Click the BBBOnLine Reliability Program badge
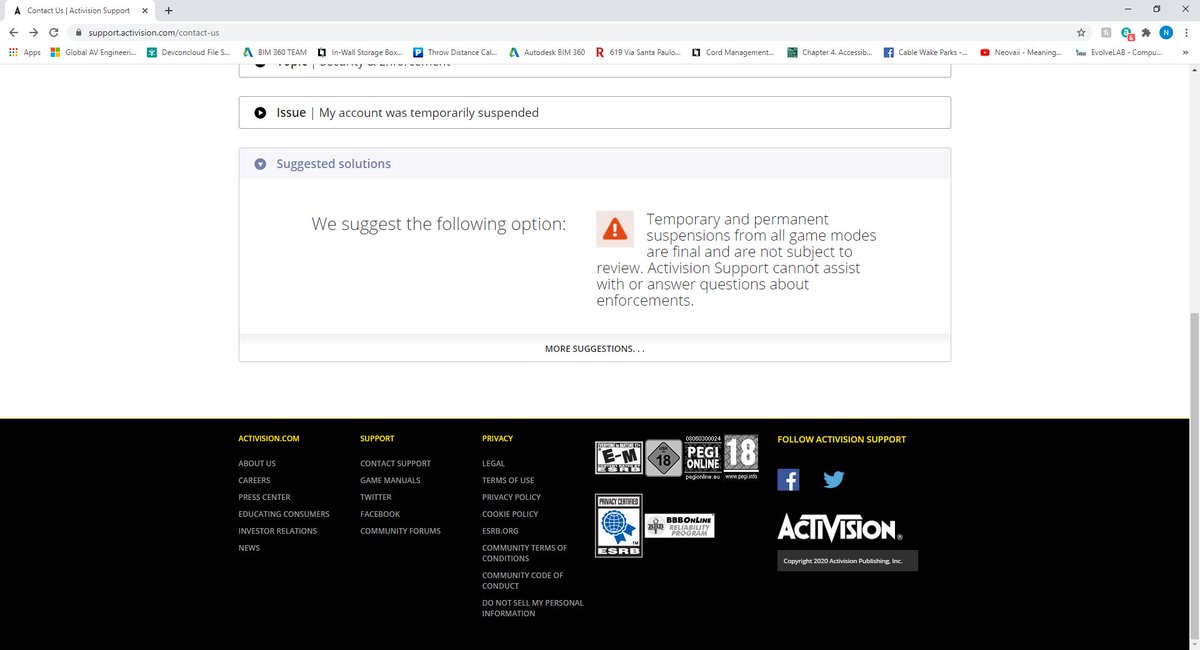The height and width of the screenshot is (650, 1200). click(x=679, y=526)
